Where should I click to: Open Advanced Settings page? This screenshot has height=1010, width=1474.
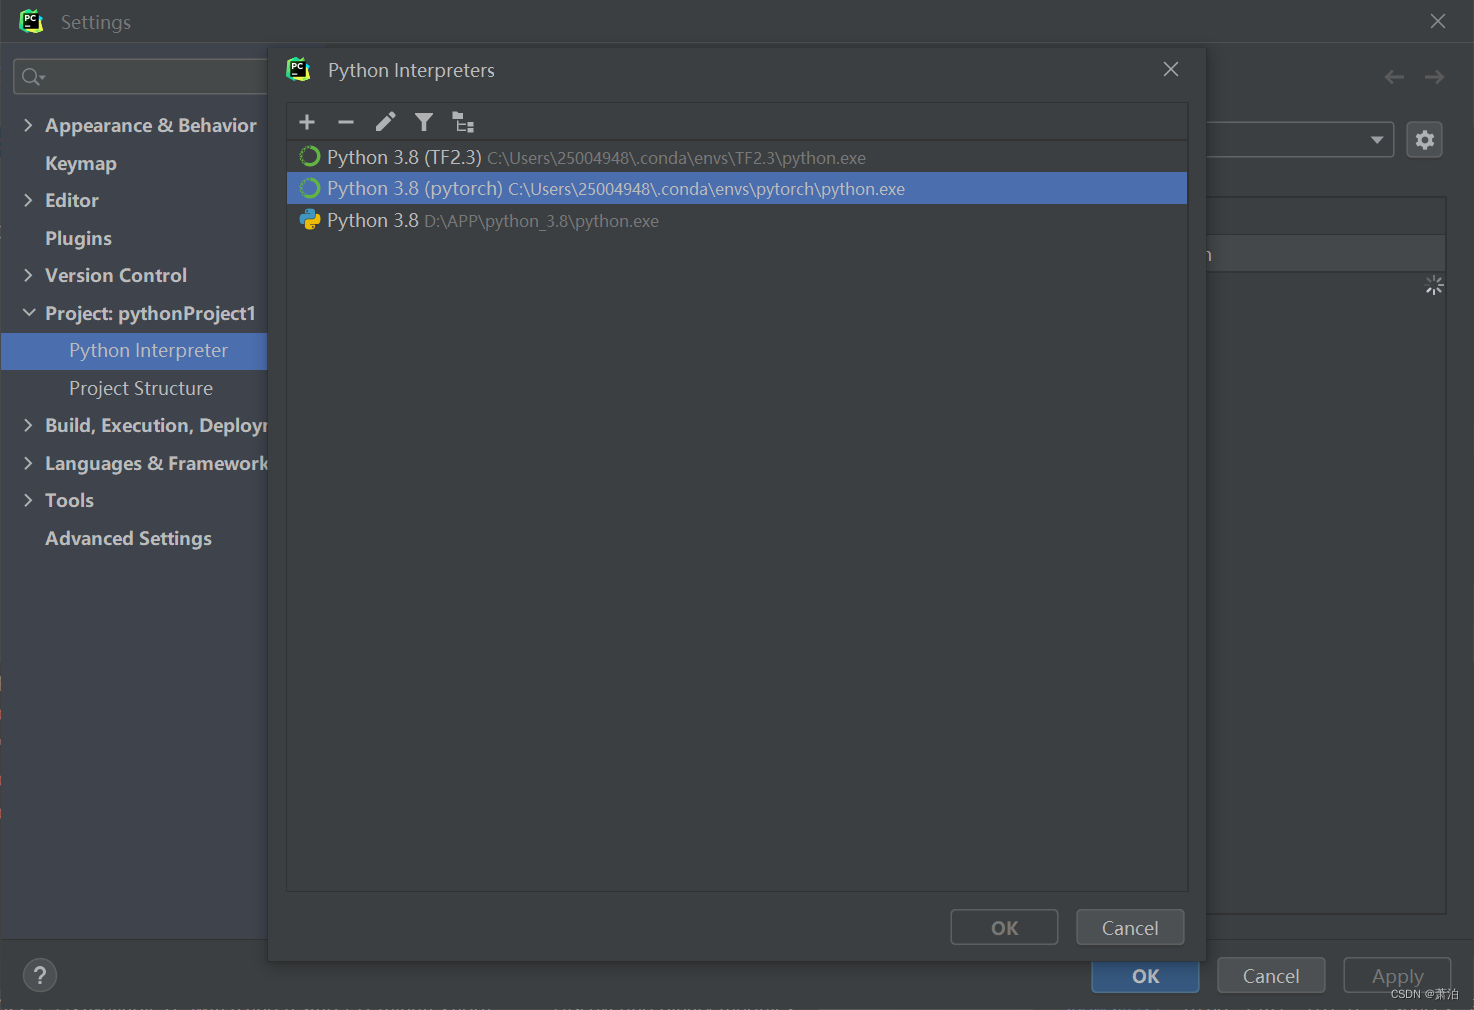tap(128, 538)
